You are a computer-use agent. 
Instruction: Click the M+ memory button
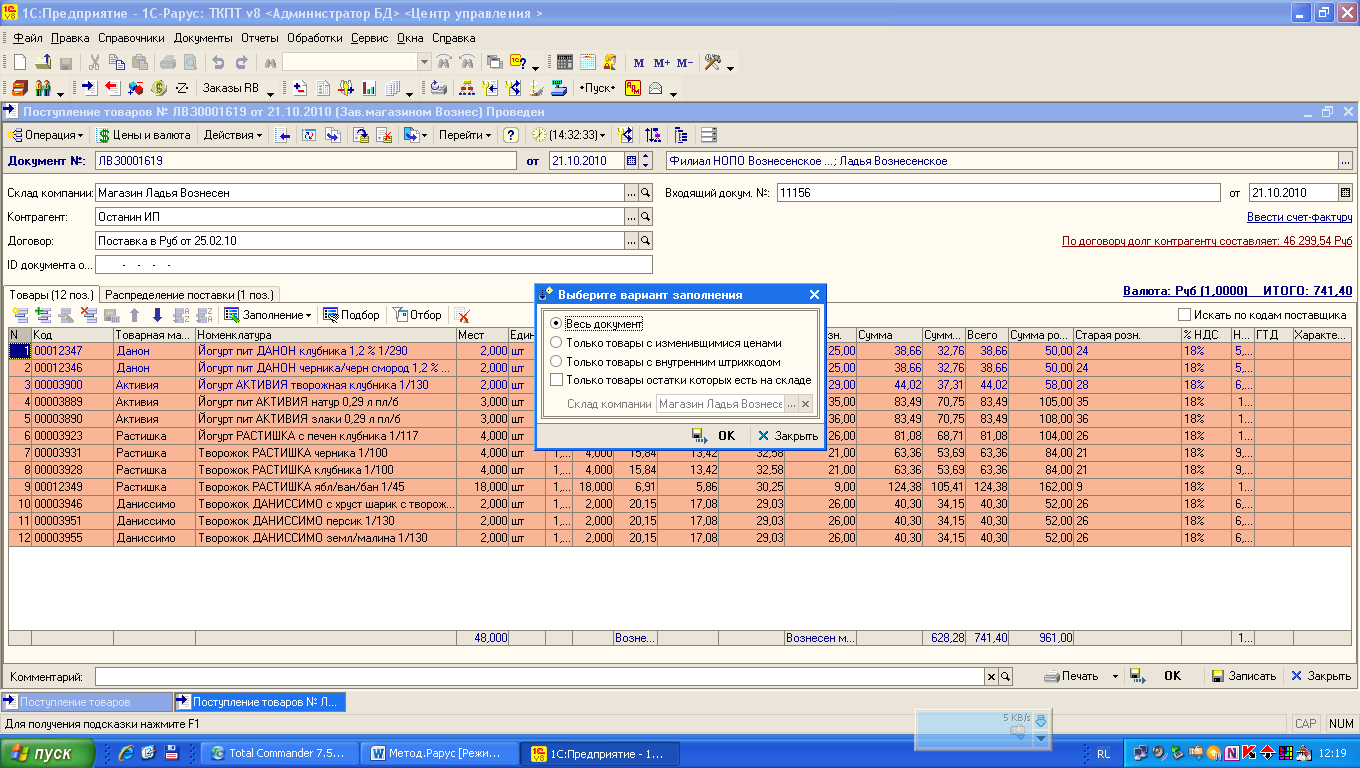tap(661, 63)
